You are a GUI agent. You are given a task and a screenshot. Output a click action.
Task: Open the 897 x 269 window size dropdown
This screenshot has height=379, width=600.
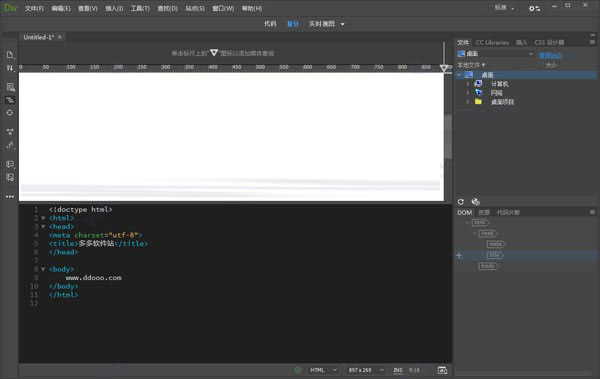click(x=366, y=370)
